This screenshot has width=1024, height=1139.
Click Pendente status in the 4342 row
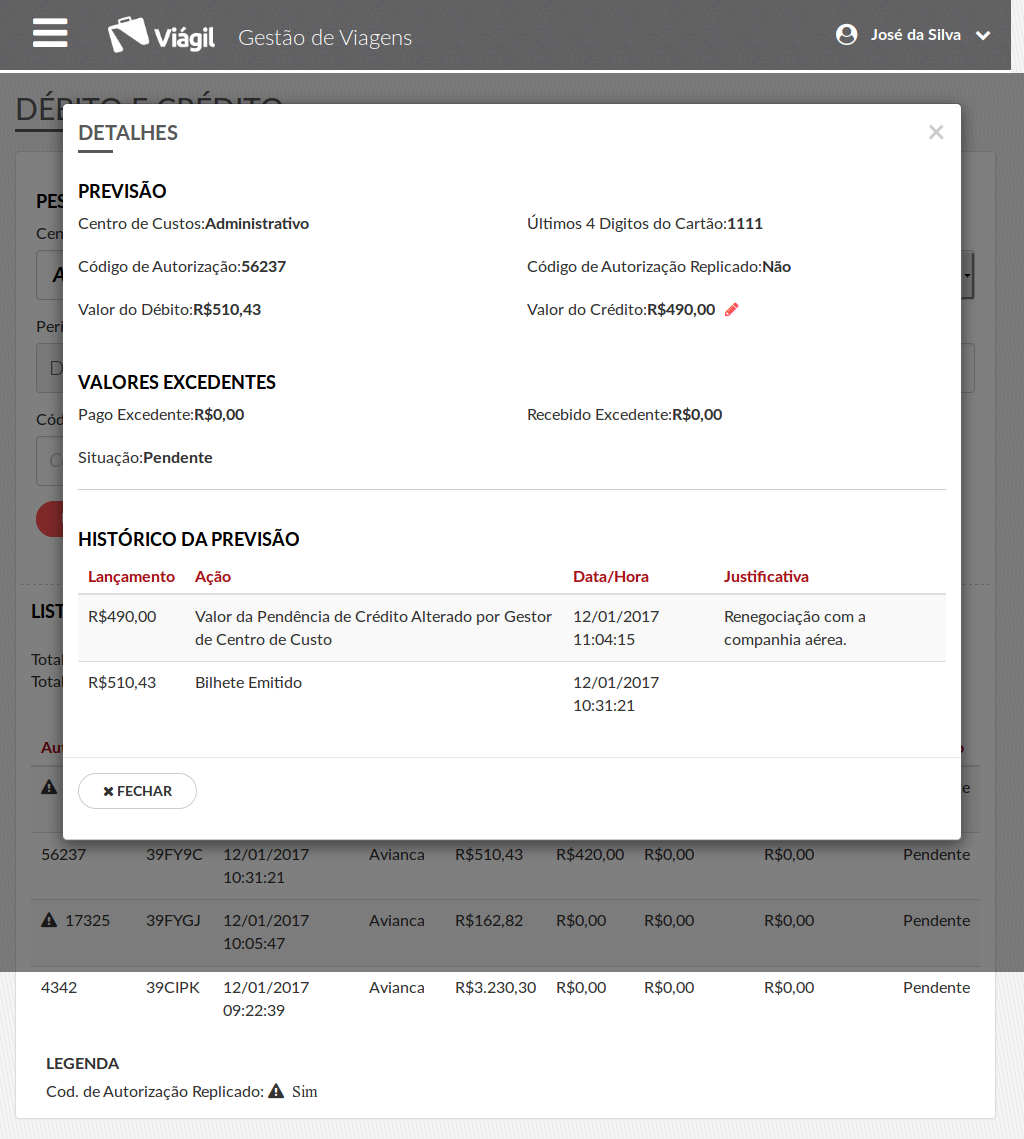click(x=936, y=987)
